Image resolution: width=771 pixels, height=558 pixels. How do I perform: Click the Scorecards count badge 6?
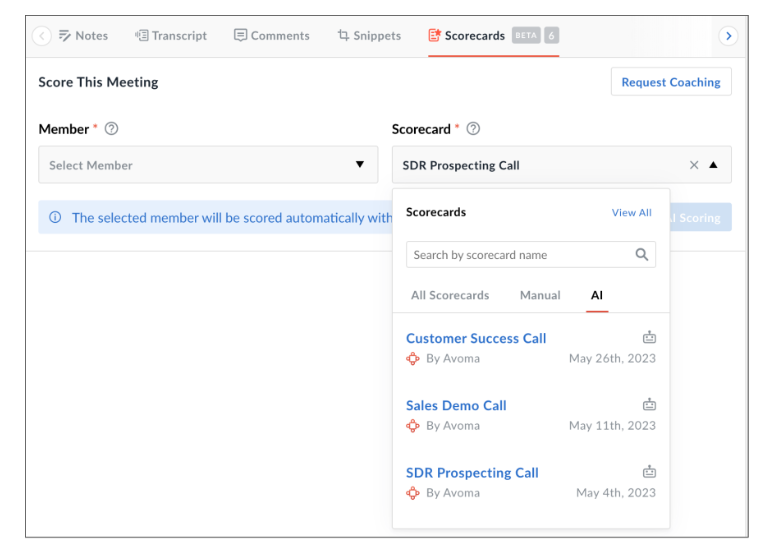[551, 35]
